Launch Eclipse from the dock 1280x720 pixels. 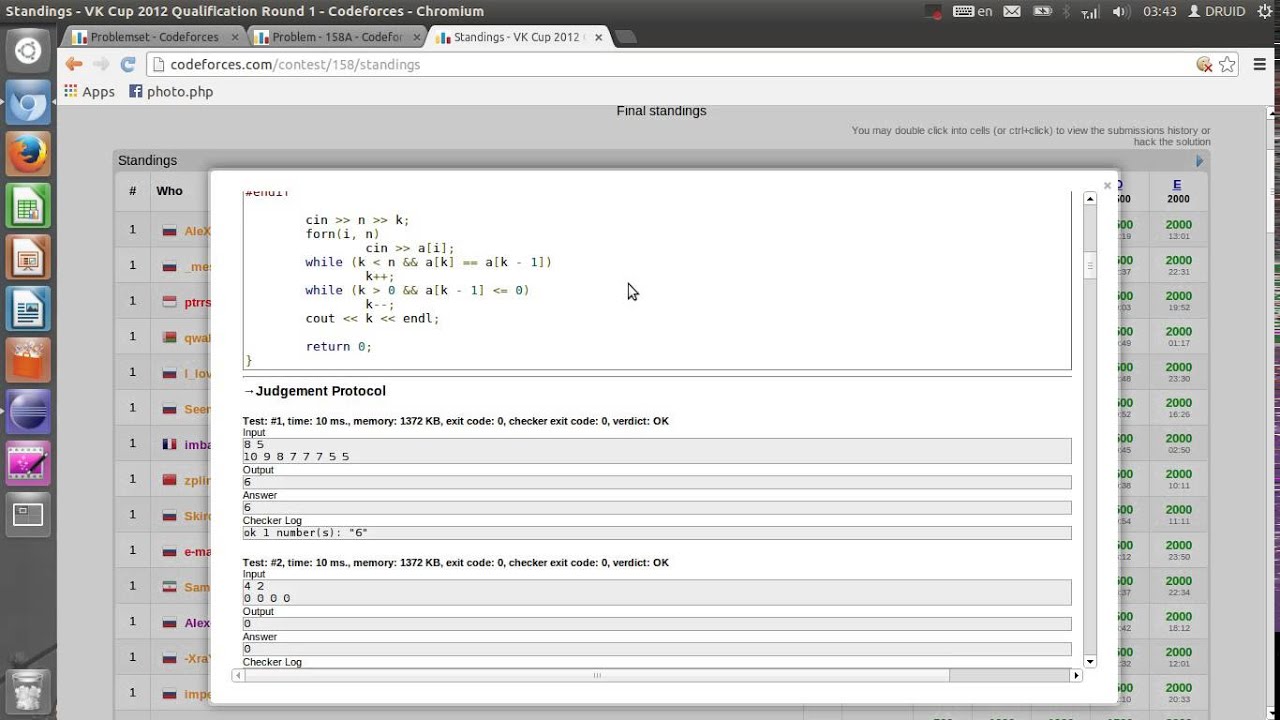click(x=28, y=412)
